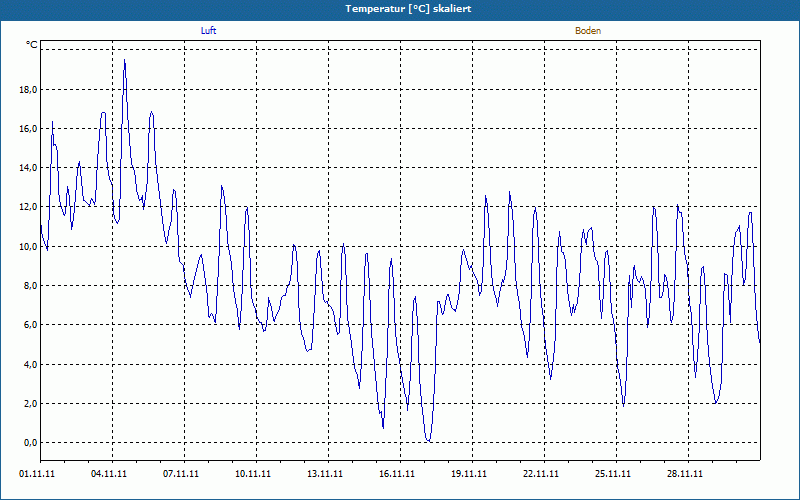Click the 8,0 y-axis value
Image resolution: width=800 pixels, height=500 pixels.
pos(32,286)
